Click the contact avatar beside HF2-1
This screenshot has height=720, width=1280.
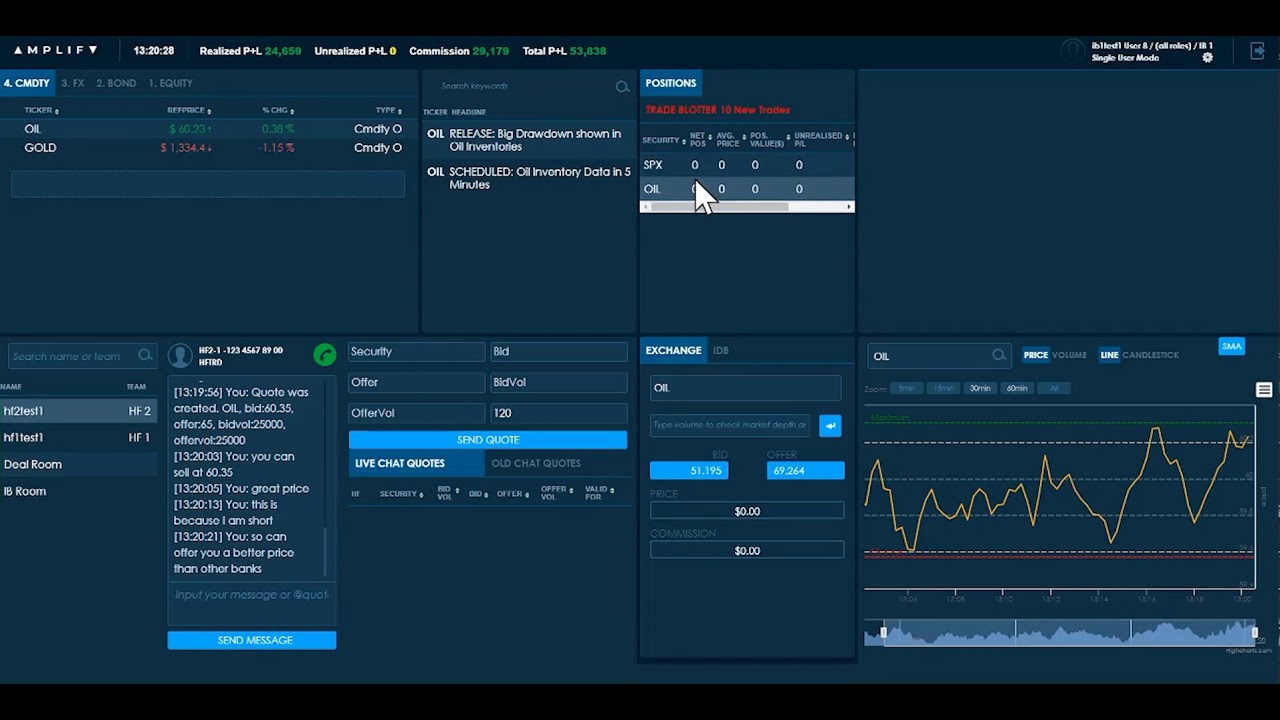[x=180, y=355]
